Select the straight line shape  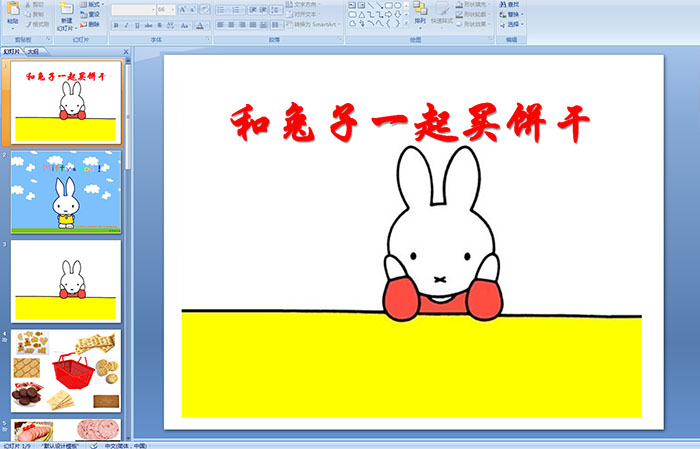tap(371, 5)
